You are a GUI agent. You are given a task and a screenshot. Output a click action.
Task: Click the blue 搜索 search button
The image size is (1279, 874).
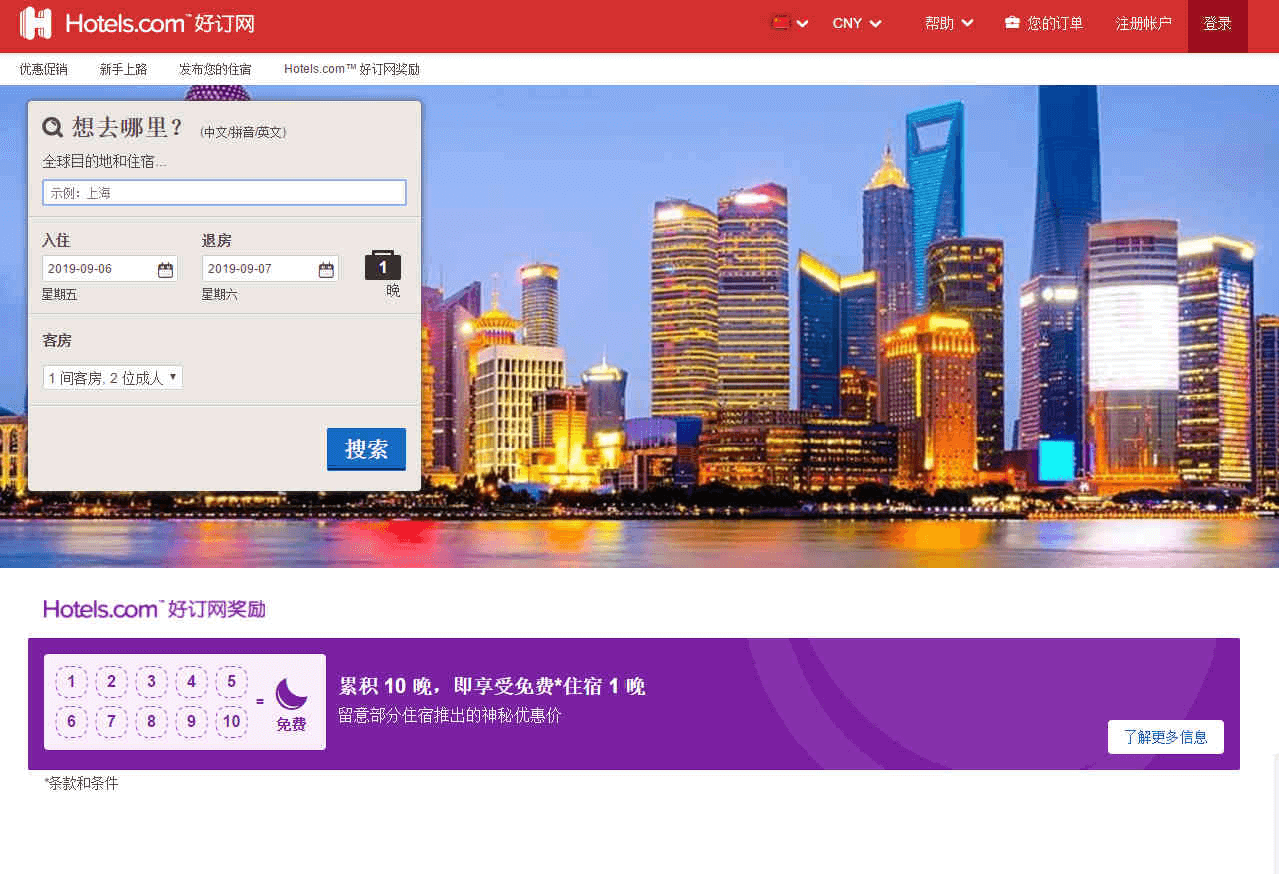(x=366, y=449)
